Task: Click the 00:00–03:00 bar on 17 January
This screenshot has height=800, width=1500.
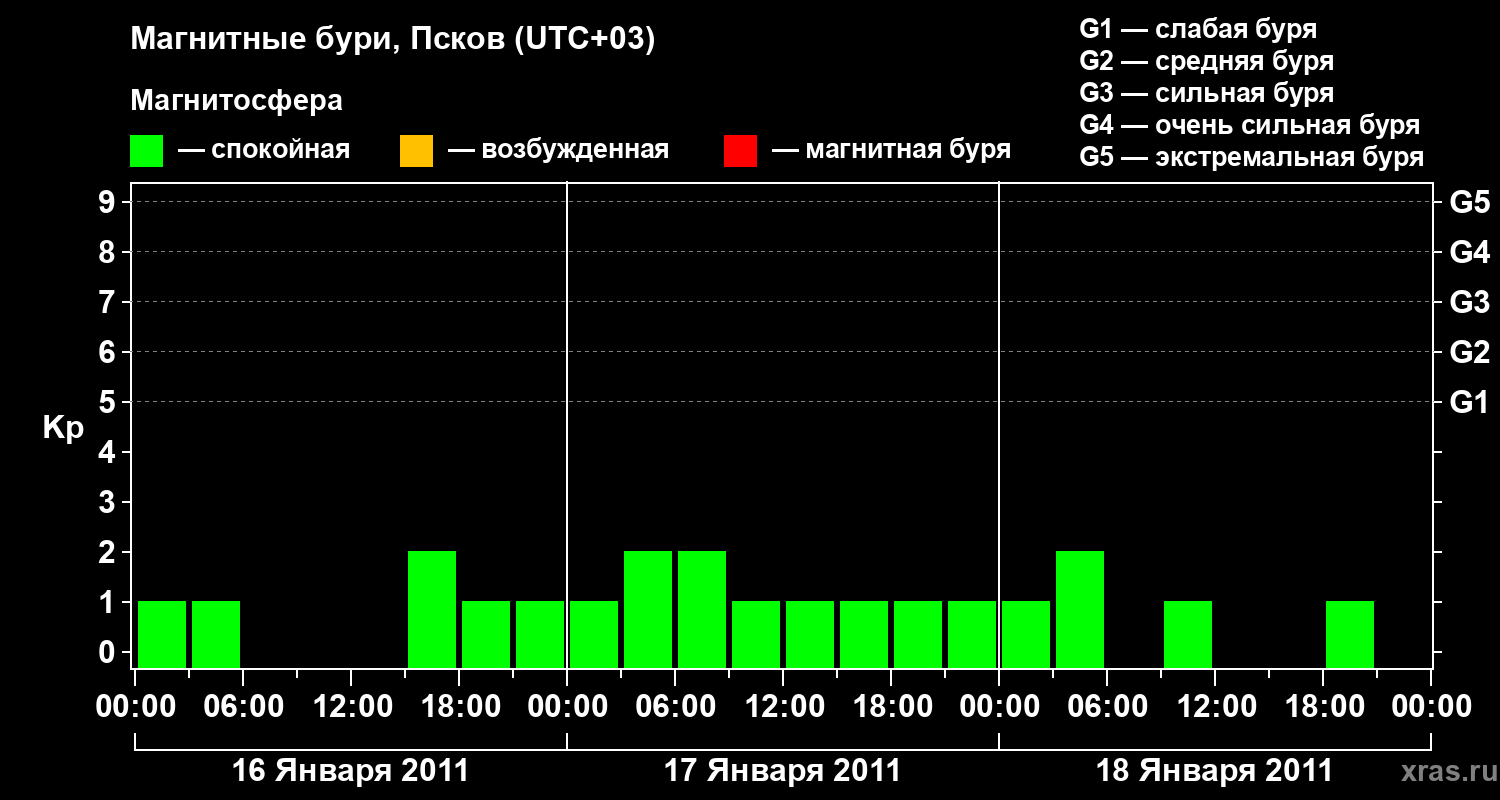Action: pos(594,634)
